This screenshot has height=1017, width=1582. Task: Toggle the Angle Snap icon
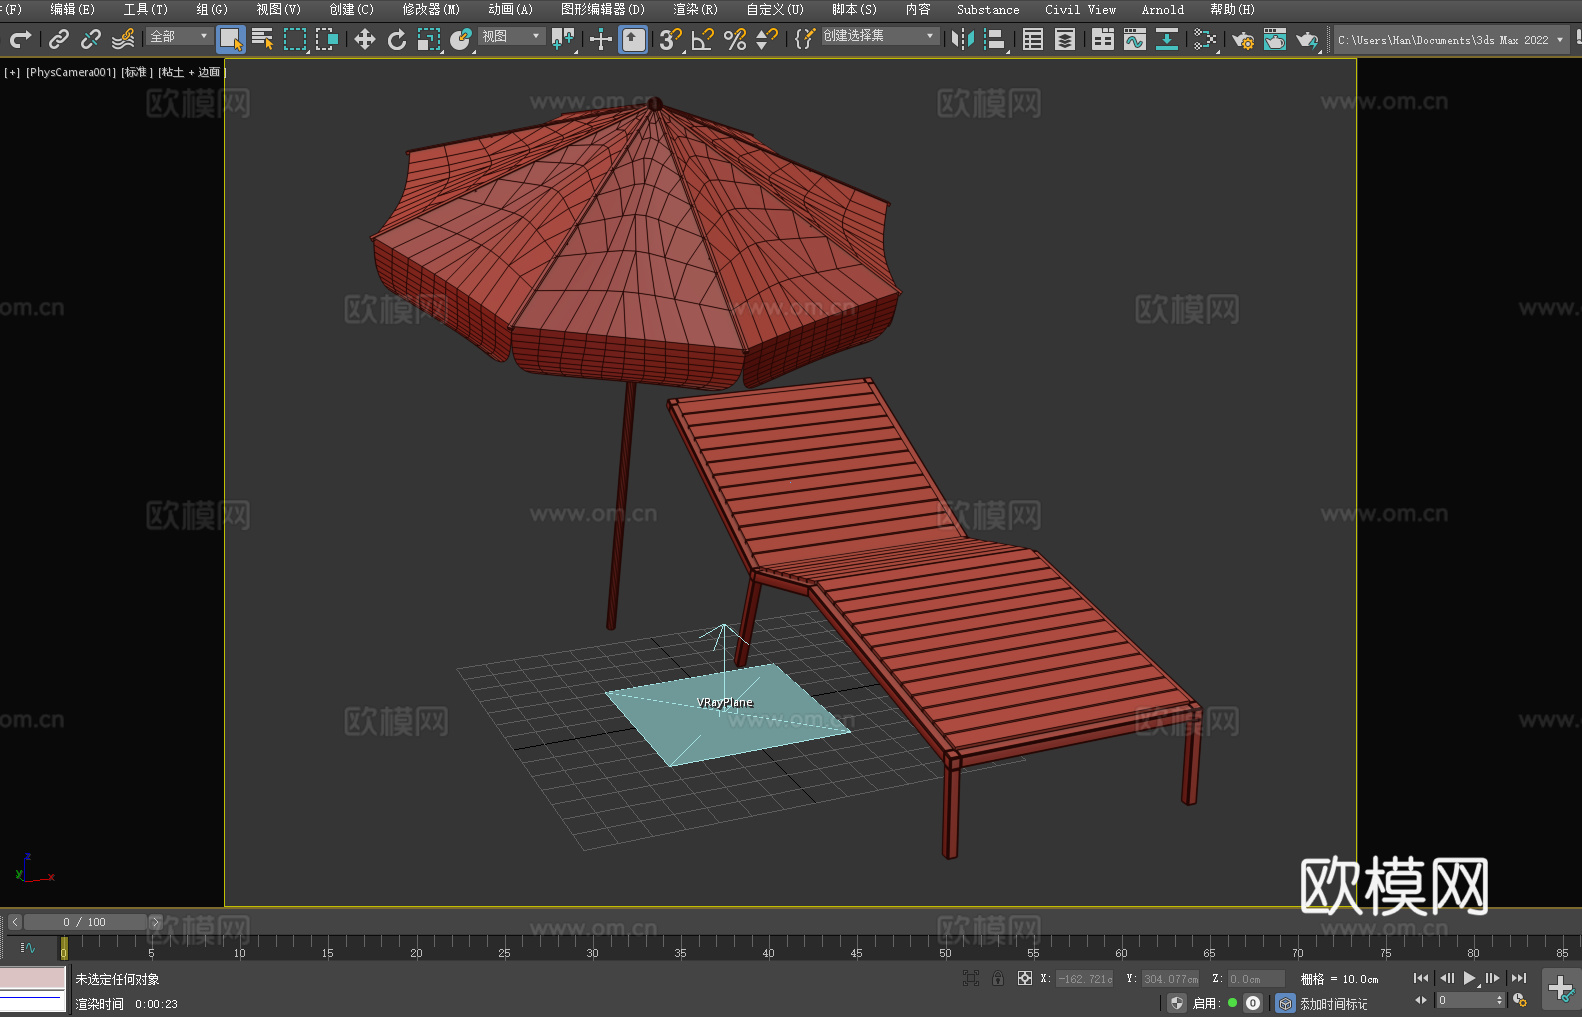tap(703, 39)
